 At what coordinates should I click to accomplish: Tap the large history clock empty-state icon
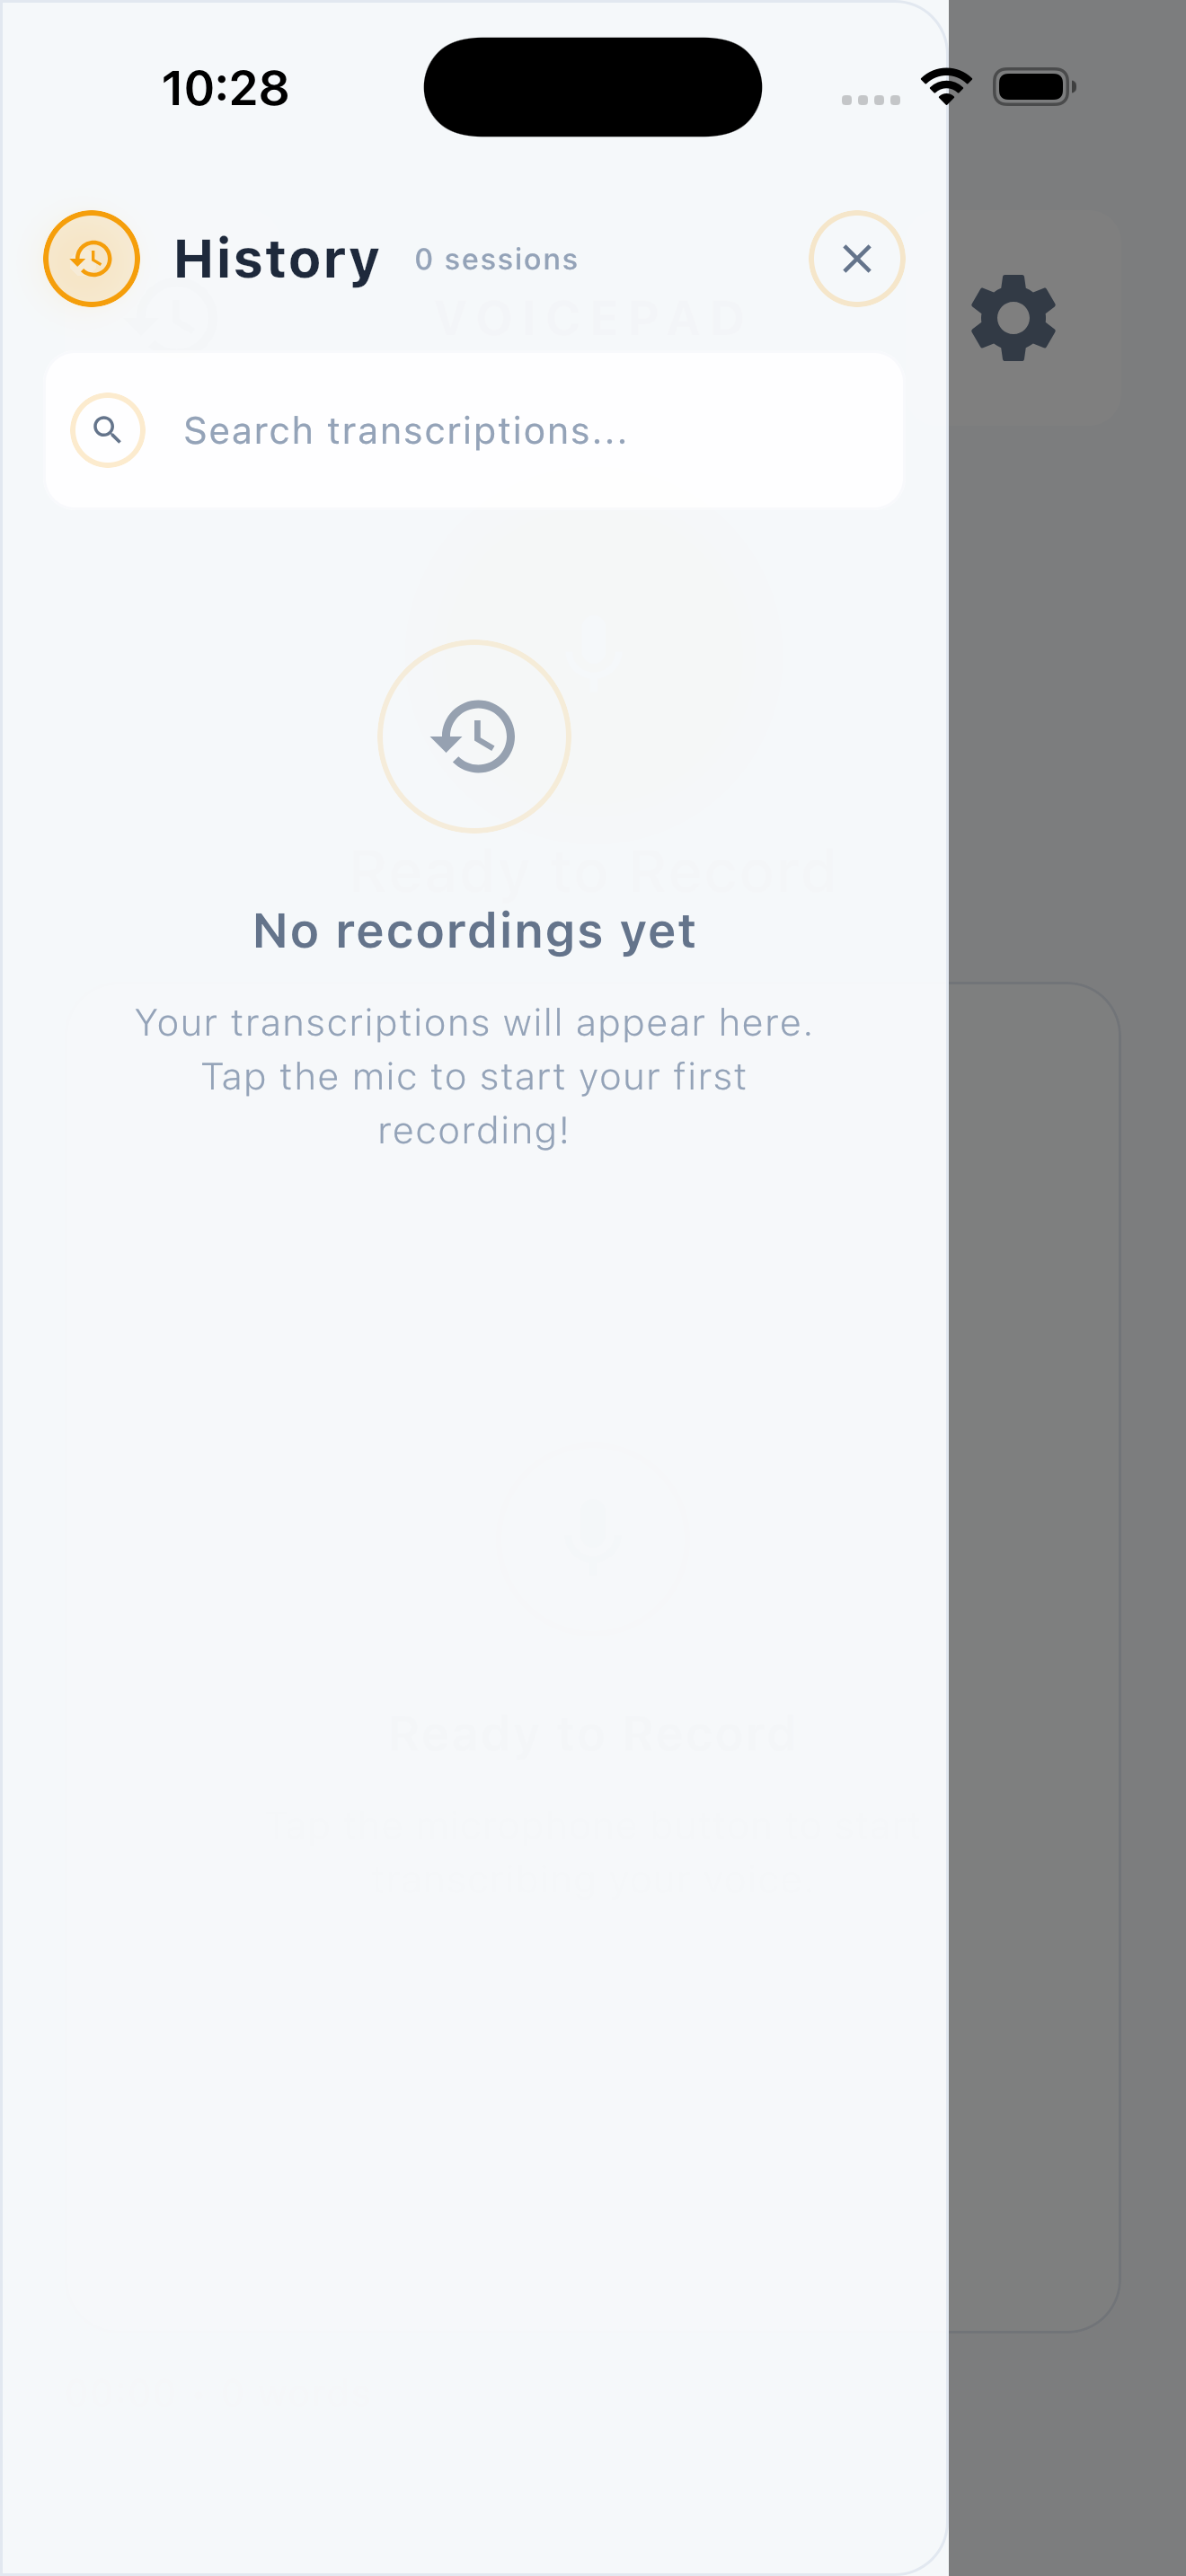(474, 736)
